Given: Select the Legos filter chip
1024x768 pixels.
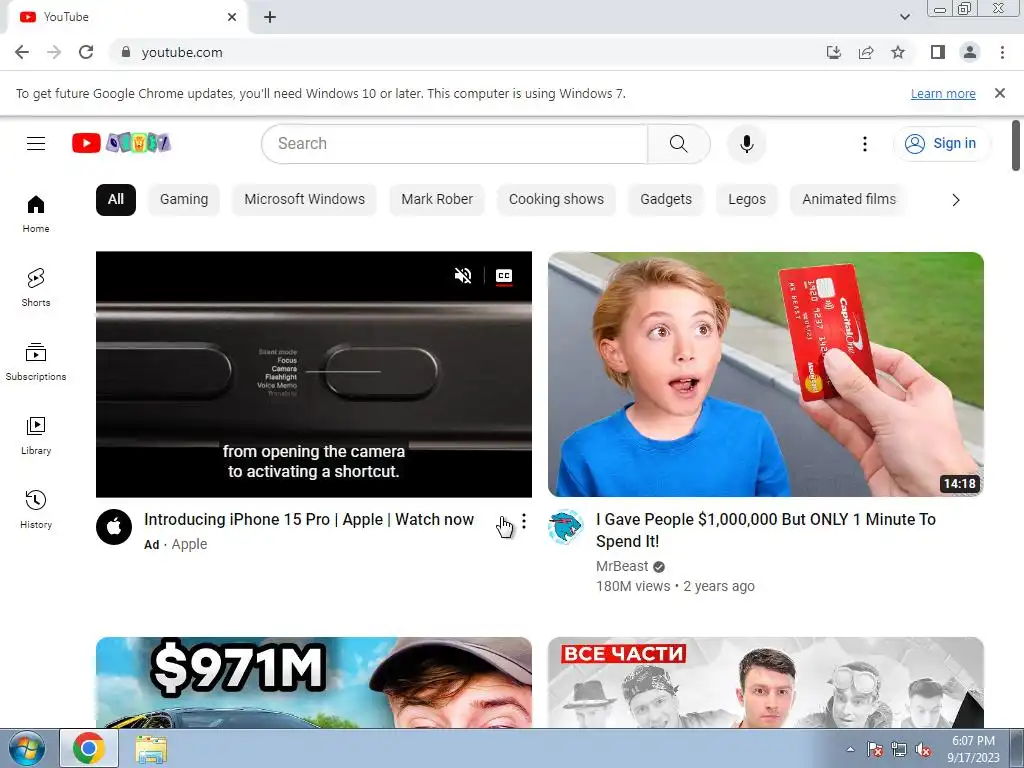Looking at the screenshot, I should click(x=746, y=199).
